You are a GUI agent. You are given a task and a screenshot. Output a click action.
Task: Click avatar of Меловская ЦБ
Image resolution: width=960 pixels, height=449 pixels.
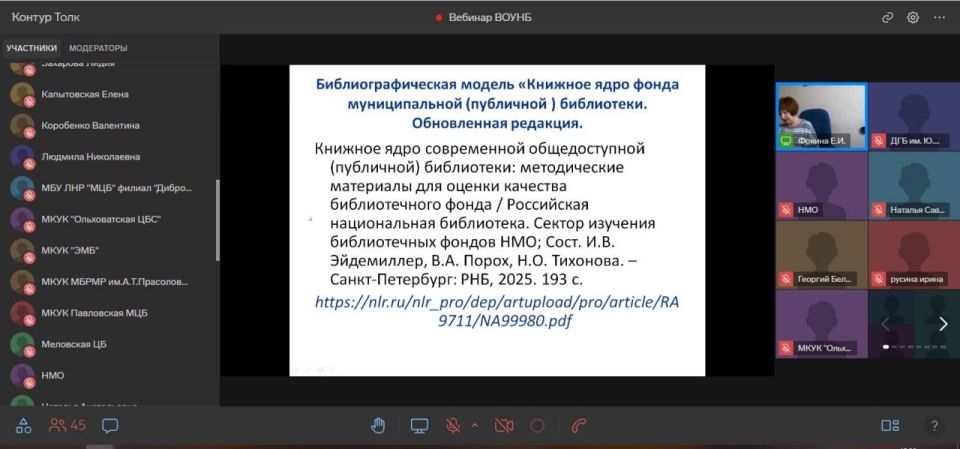22,344
